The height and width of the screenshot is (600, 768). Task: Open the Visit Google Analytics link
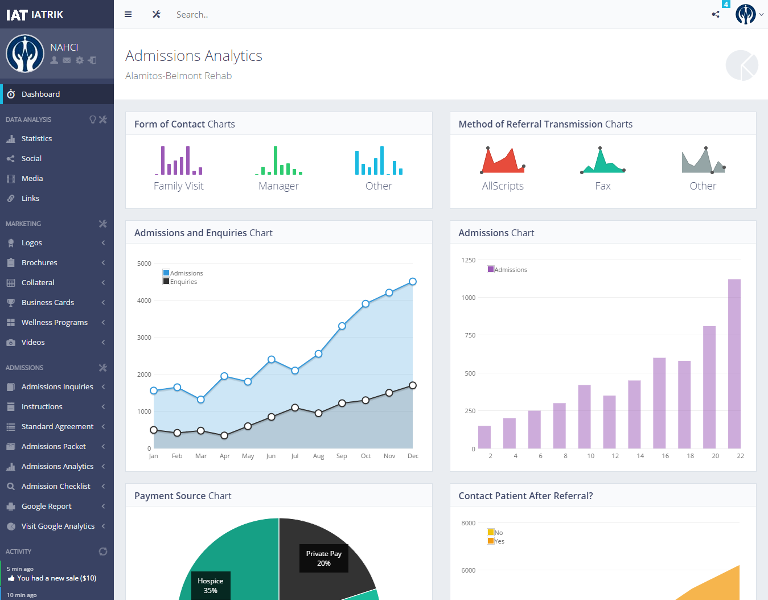pos(57,526)
